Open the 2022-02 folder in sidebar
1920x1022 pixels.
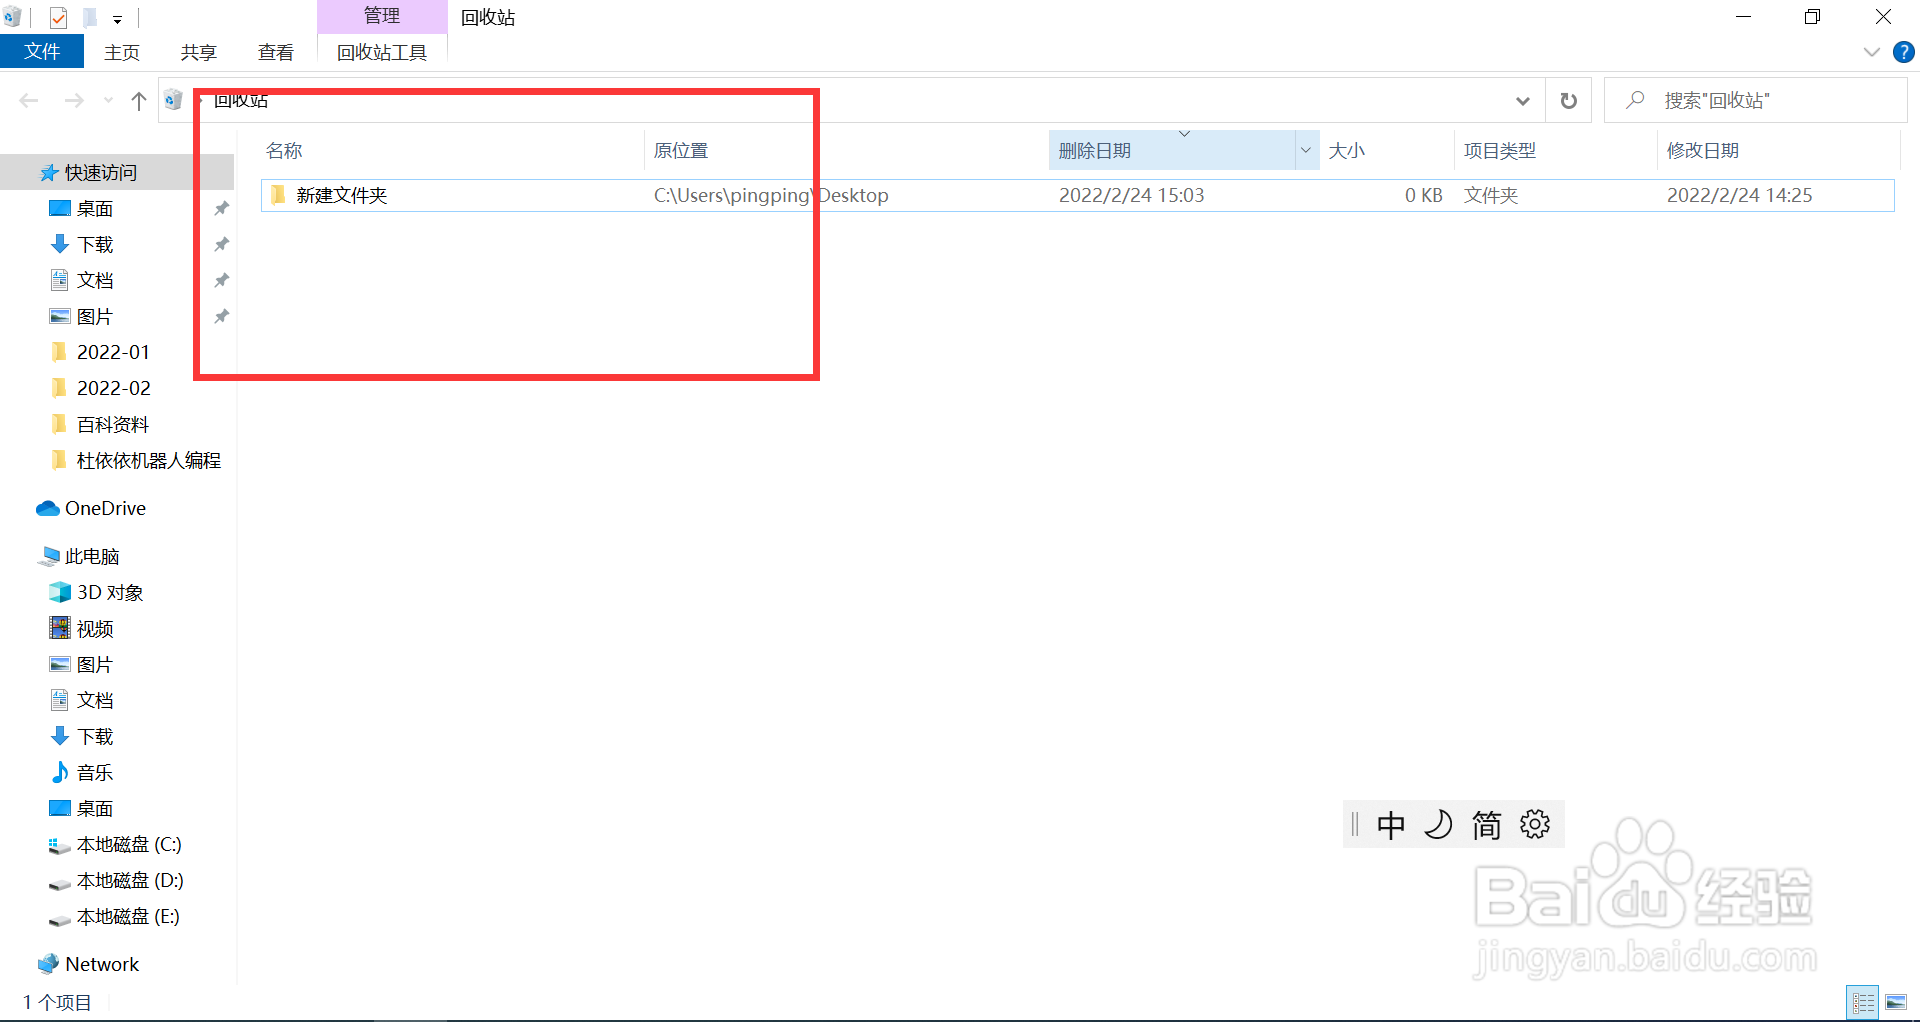pyautogui.click(x=112, y=388)
